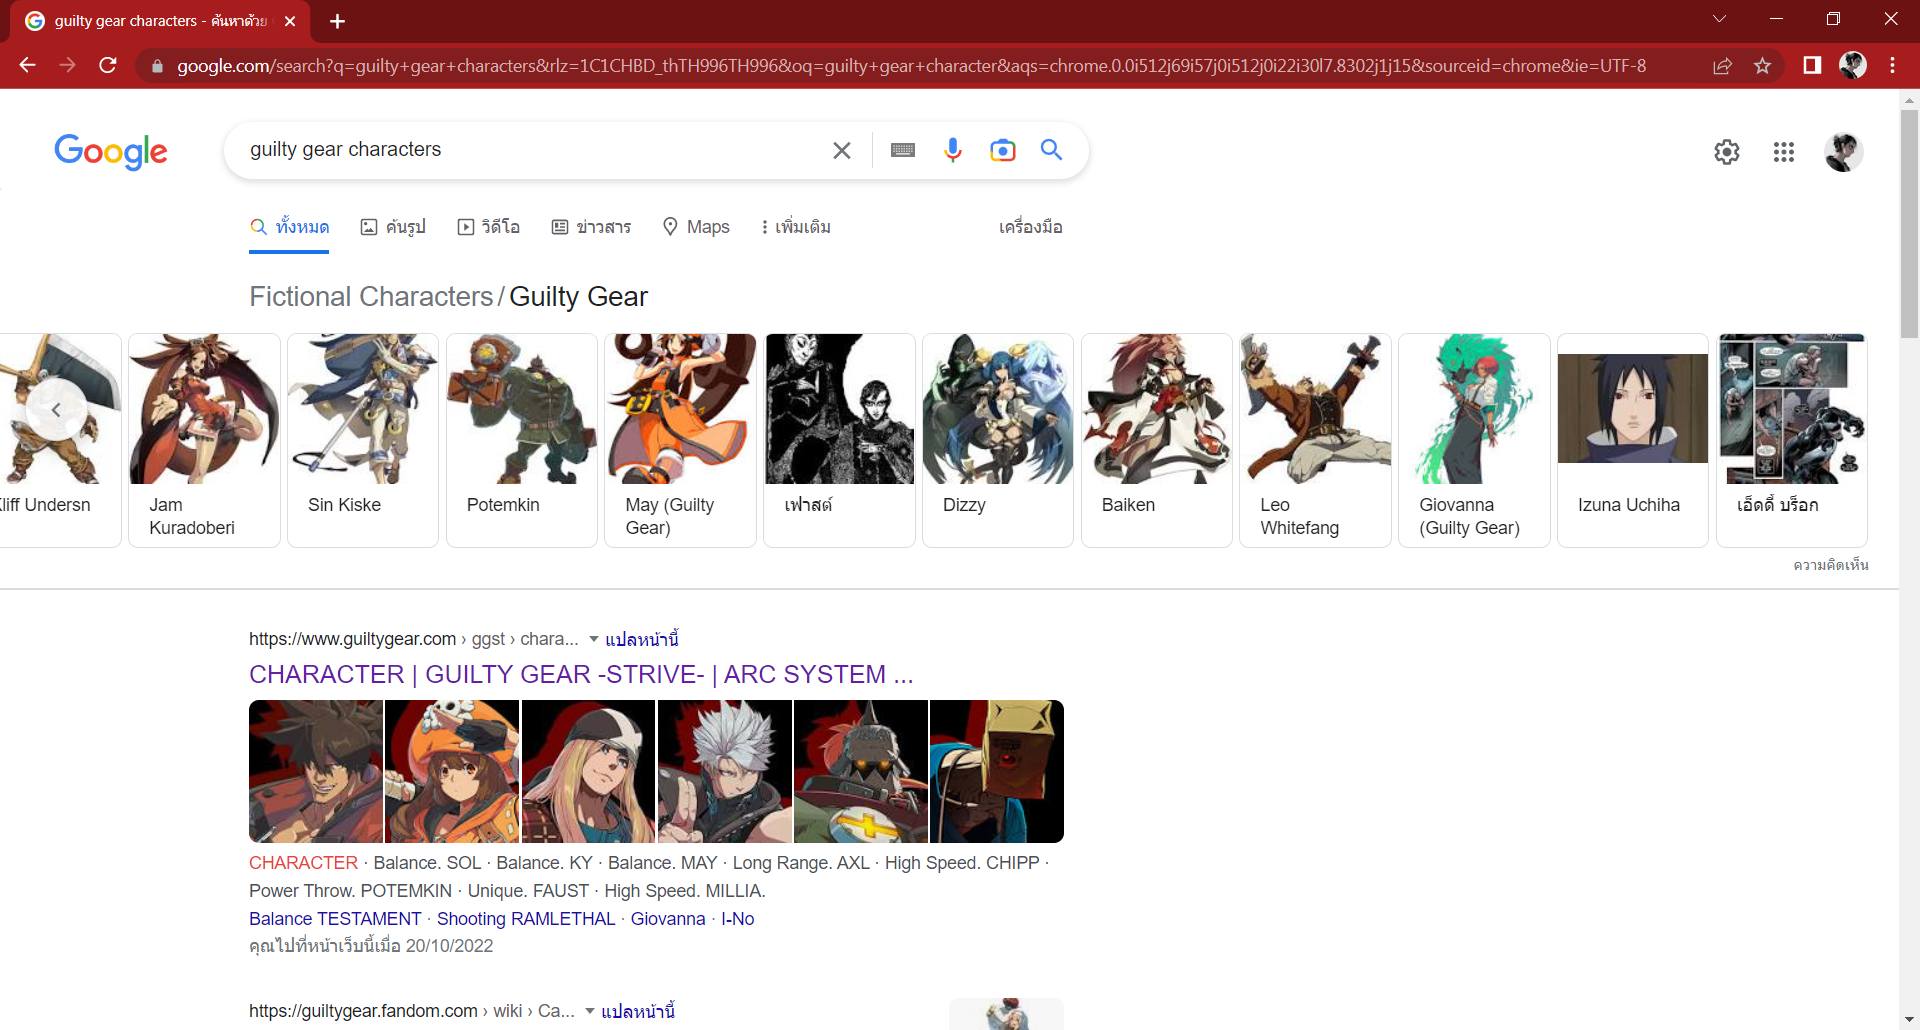Select the ทั้งหมด (All) results tab
The image size is (1920, 1030).
[289, 227]
